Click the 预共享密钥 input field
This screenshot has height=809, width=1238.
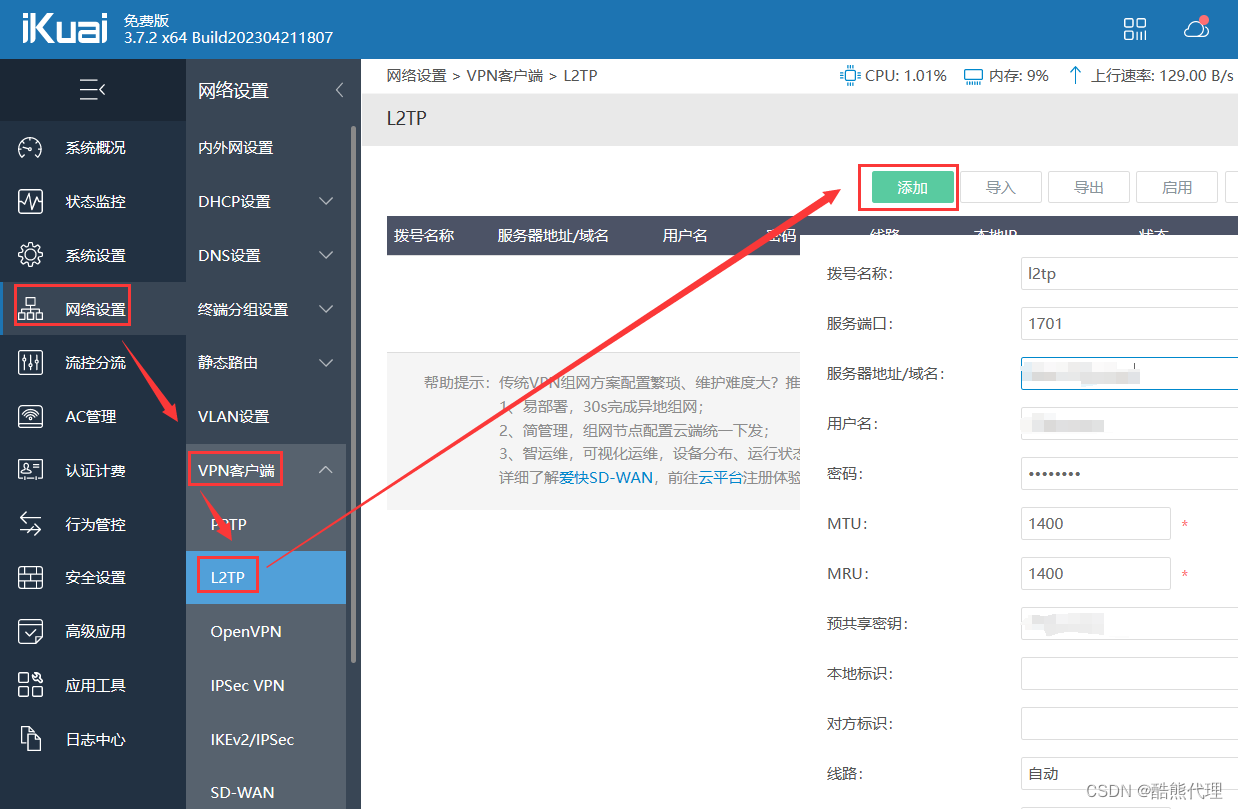coord(1129,623)
